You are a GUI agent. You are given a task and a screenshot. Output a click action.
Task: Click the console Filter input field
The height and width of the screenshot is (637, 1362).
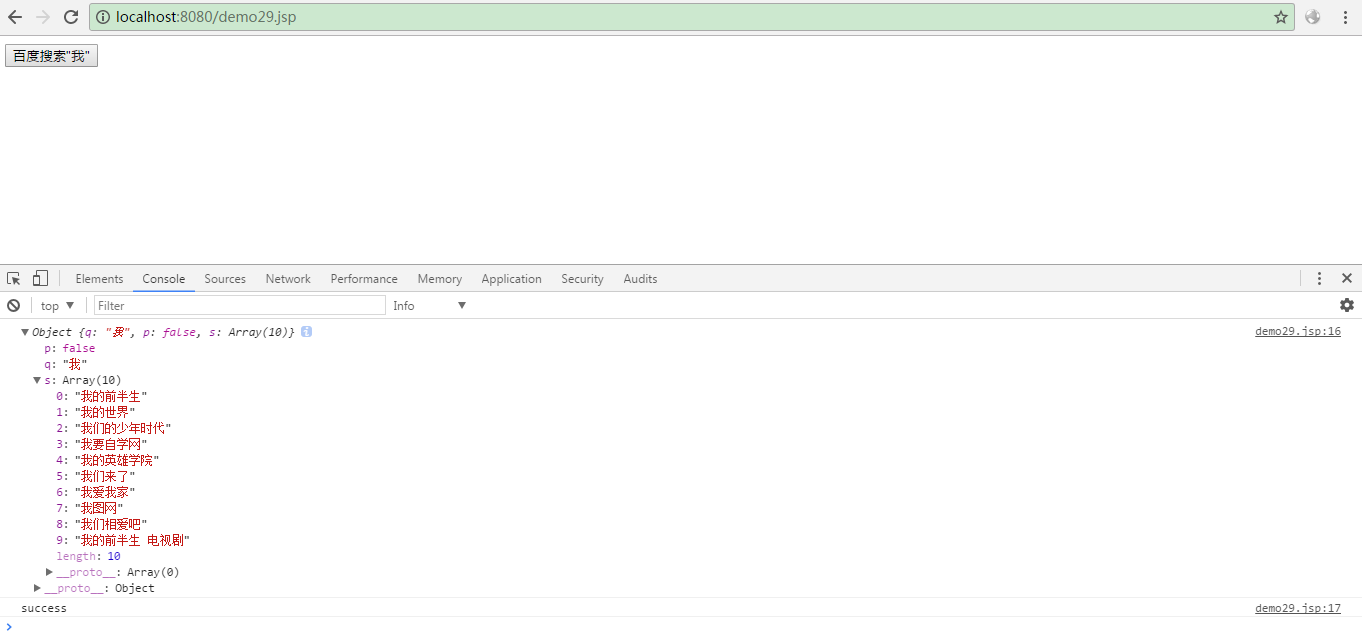pos(239,306)
